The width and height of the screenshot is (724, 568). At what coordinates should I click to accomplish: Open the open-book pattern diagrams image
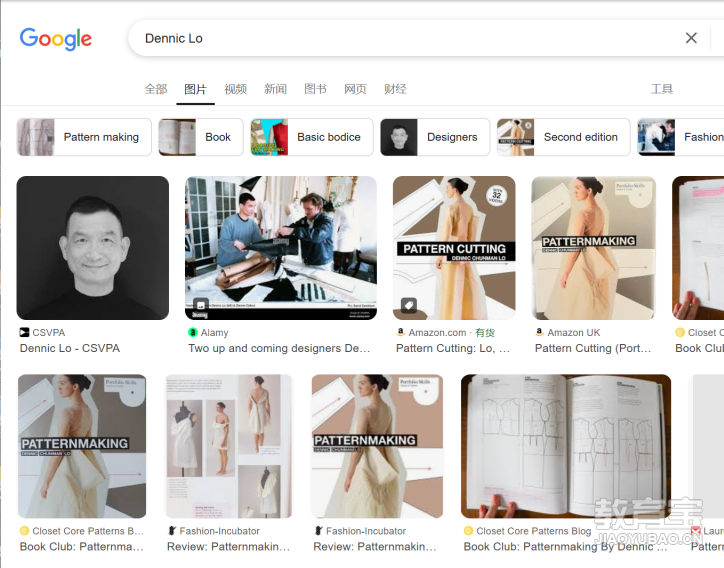pyautogui.click(x=566, y=446)
